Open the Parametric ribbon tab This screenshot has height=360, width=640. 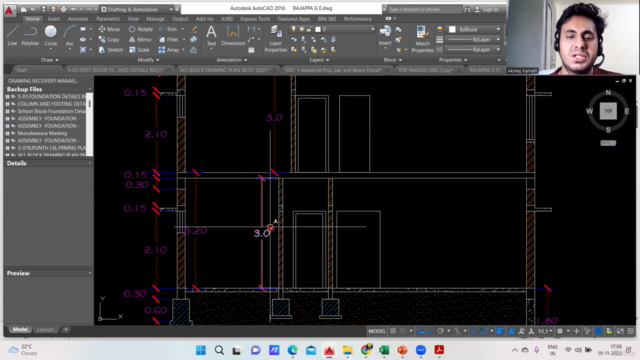coord(108,19)
